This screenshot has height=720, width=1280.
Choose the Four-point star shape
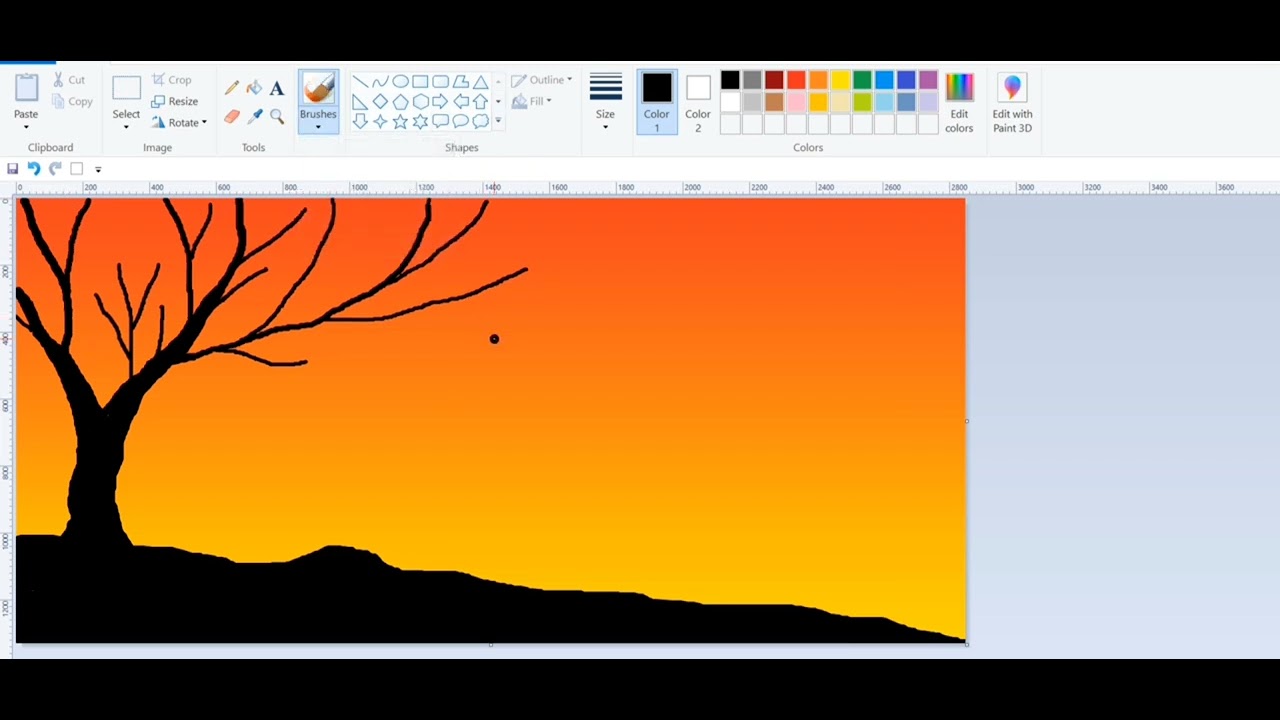click(x=380, y=122)
